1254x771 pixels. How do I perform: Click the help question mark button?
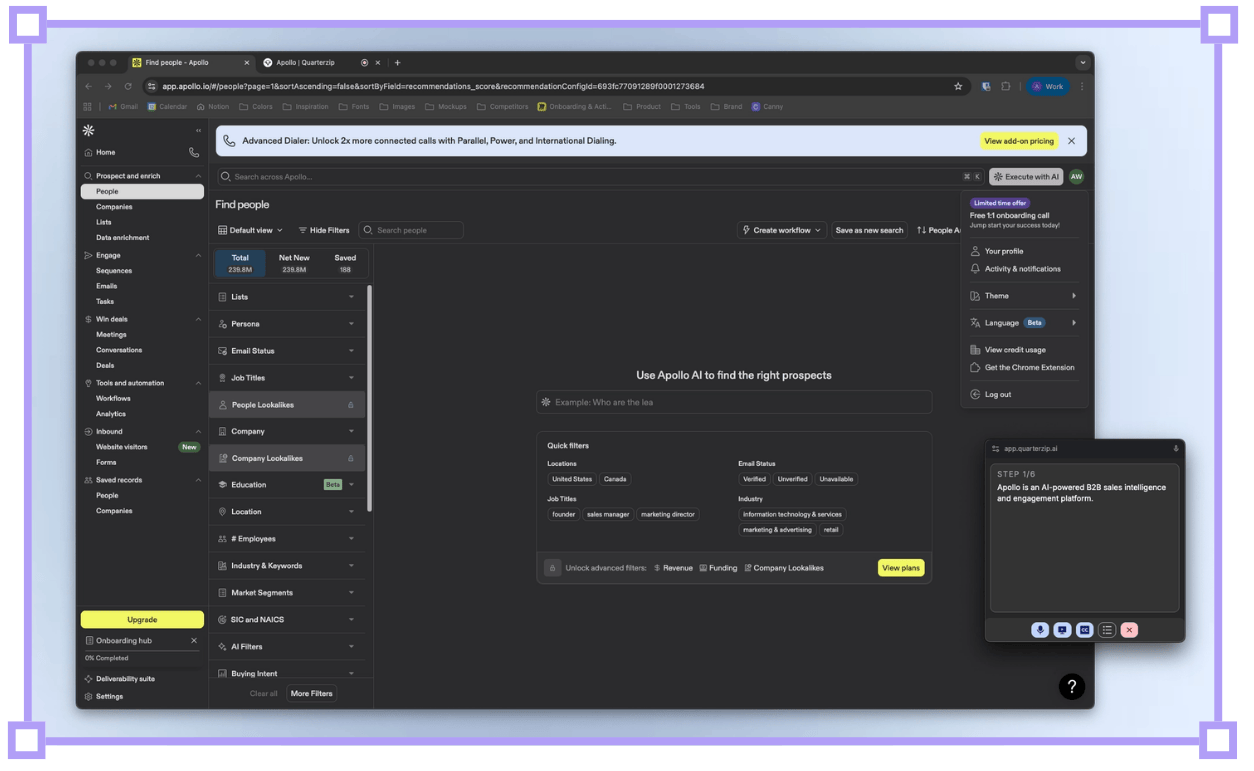[1071, 686]
